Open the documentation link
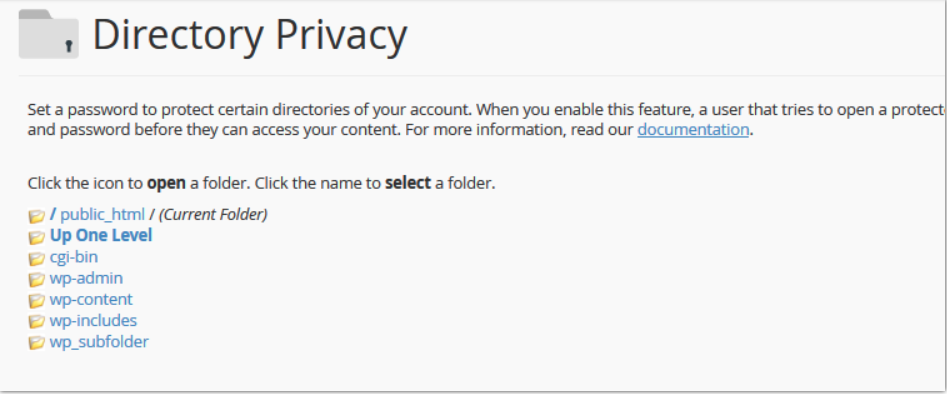The height and width of the screenshot is (394, 947). point(693,129)
